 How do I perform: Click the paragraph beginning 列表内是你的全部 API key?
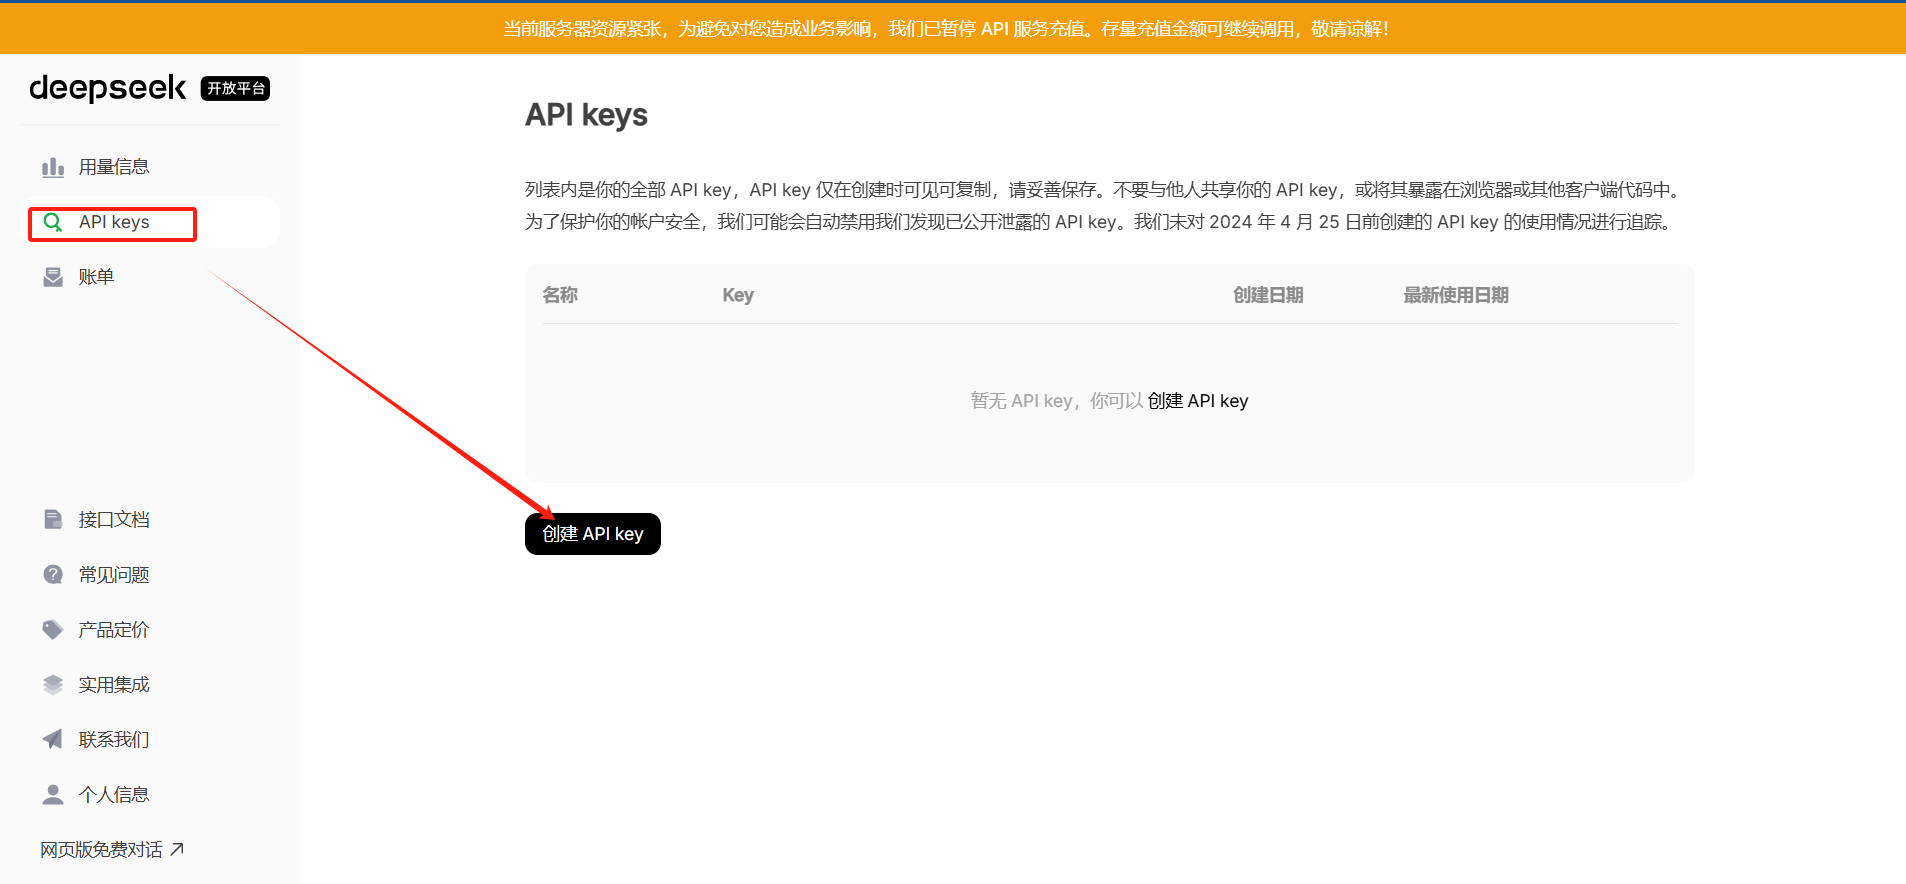[x=1104, y=205]
